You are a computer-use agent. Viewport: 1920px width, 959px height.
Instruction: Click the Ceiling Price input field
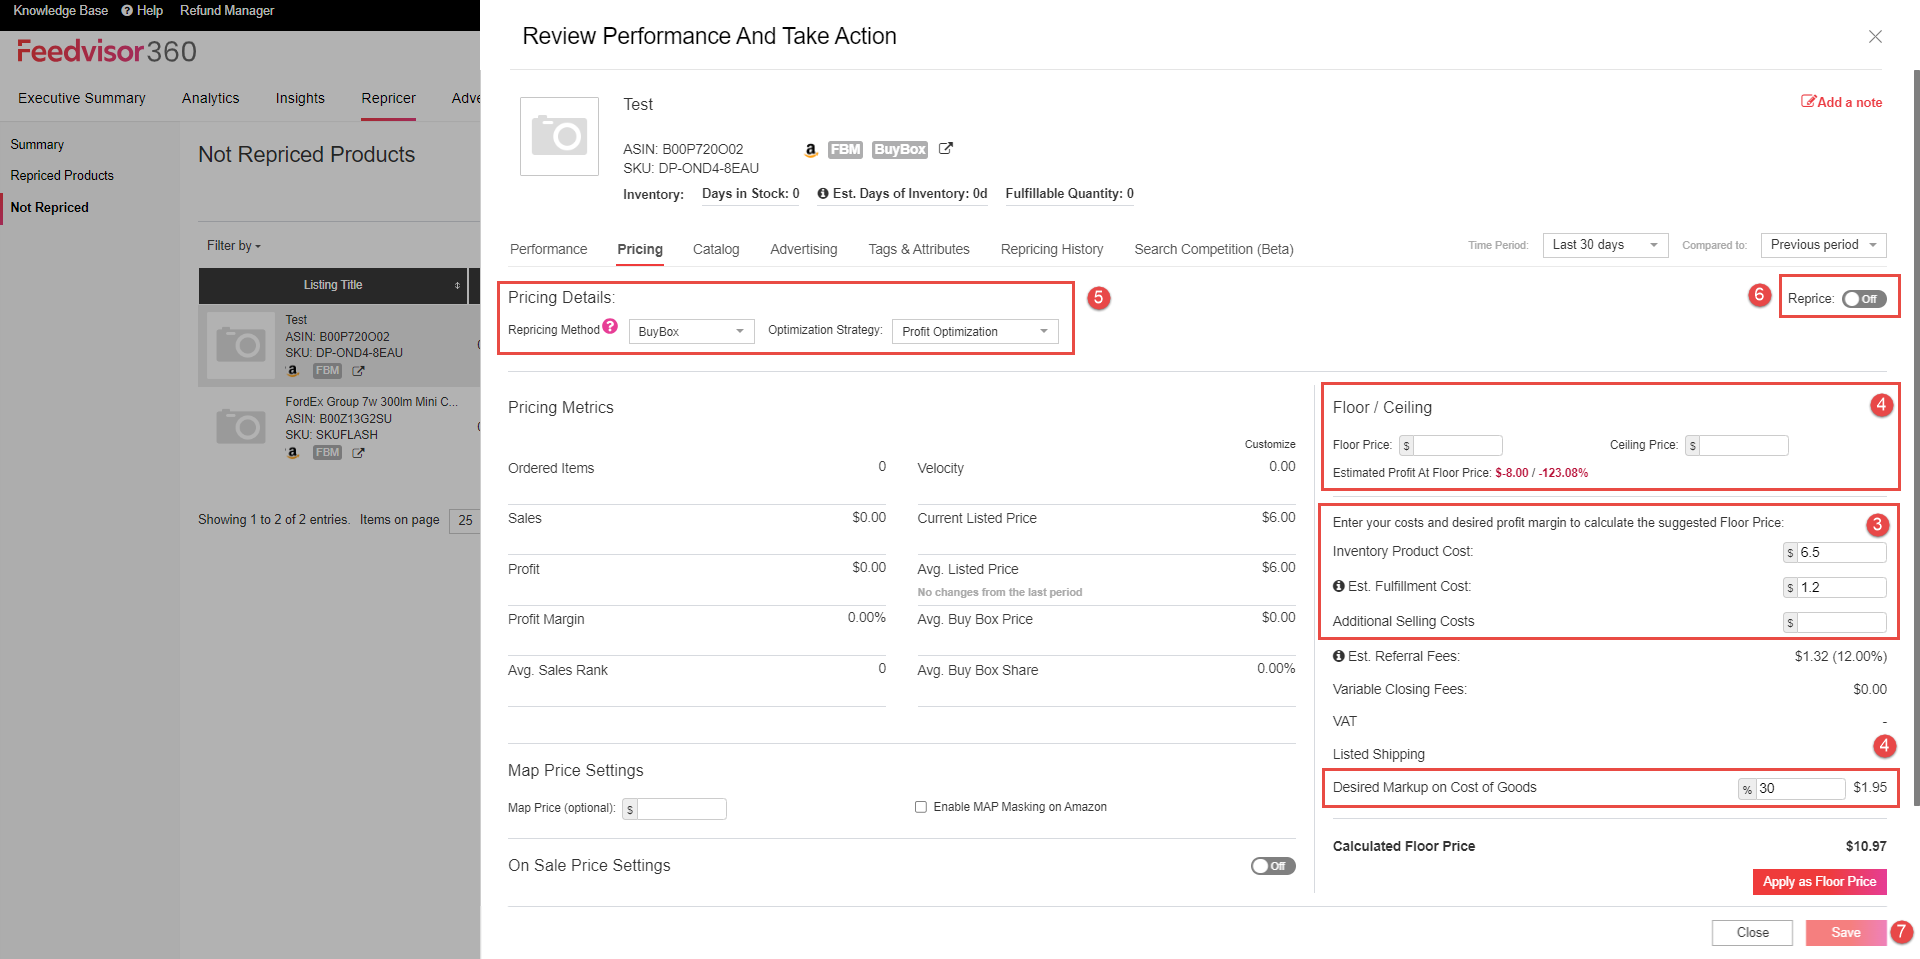tap(1743, 445)
